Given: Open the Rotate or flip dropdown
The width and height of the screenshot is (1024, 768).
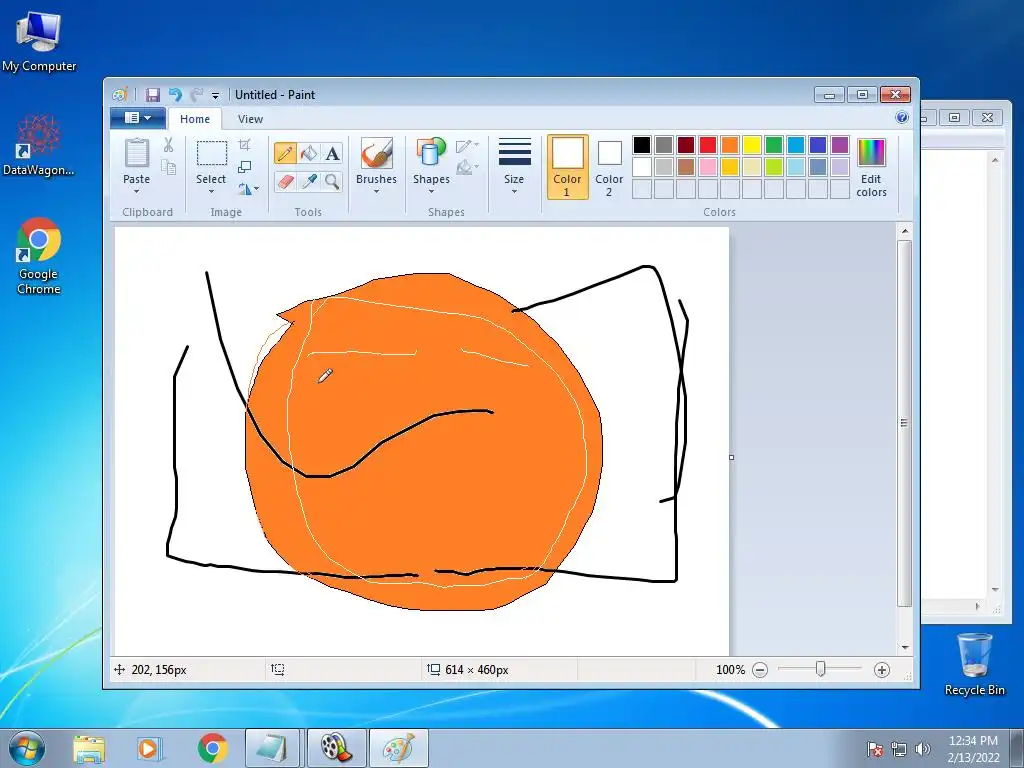Looking at the screenshot, I should 248,189.
